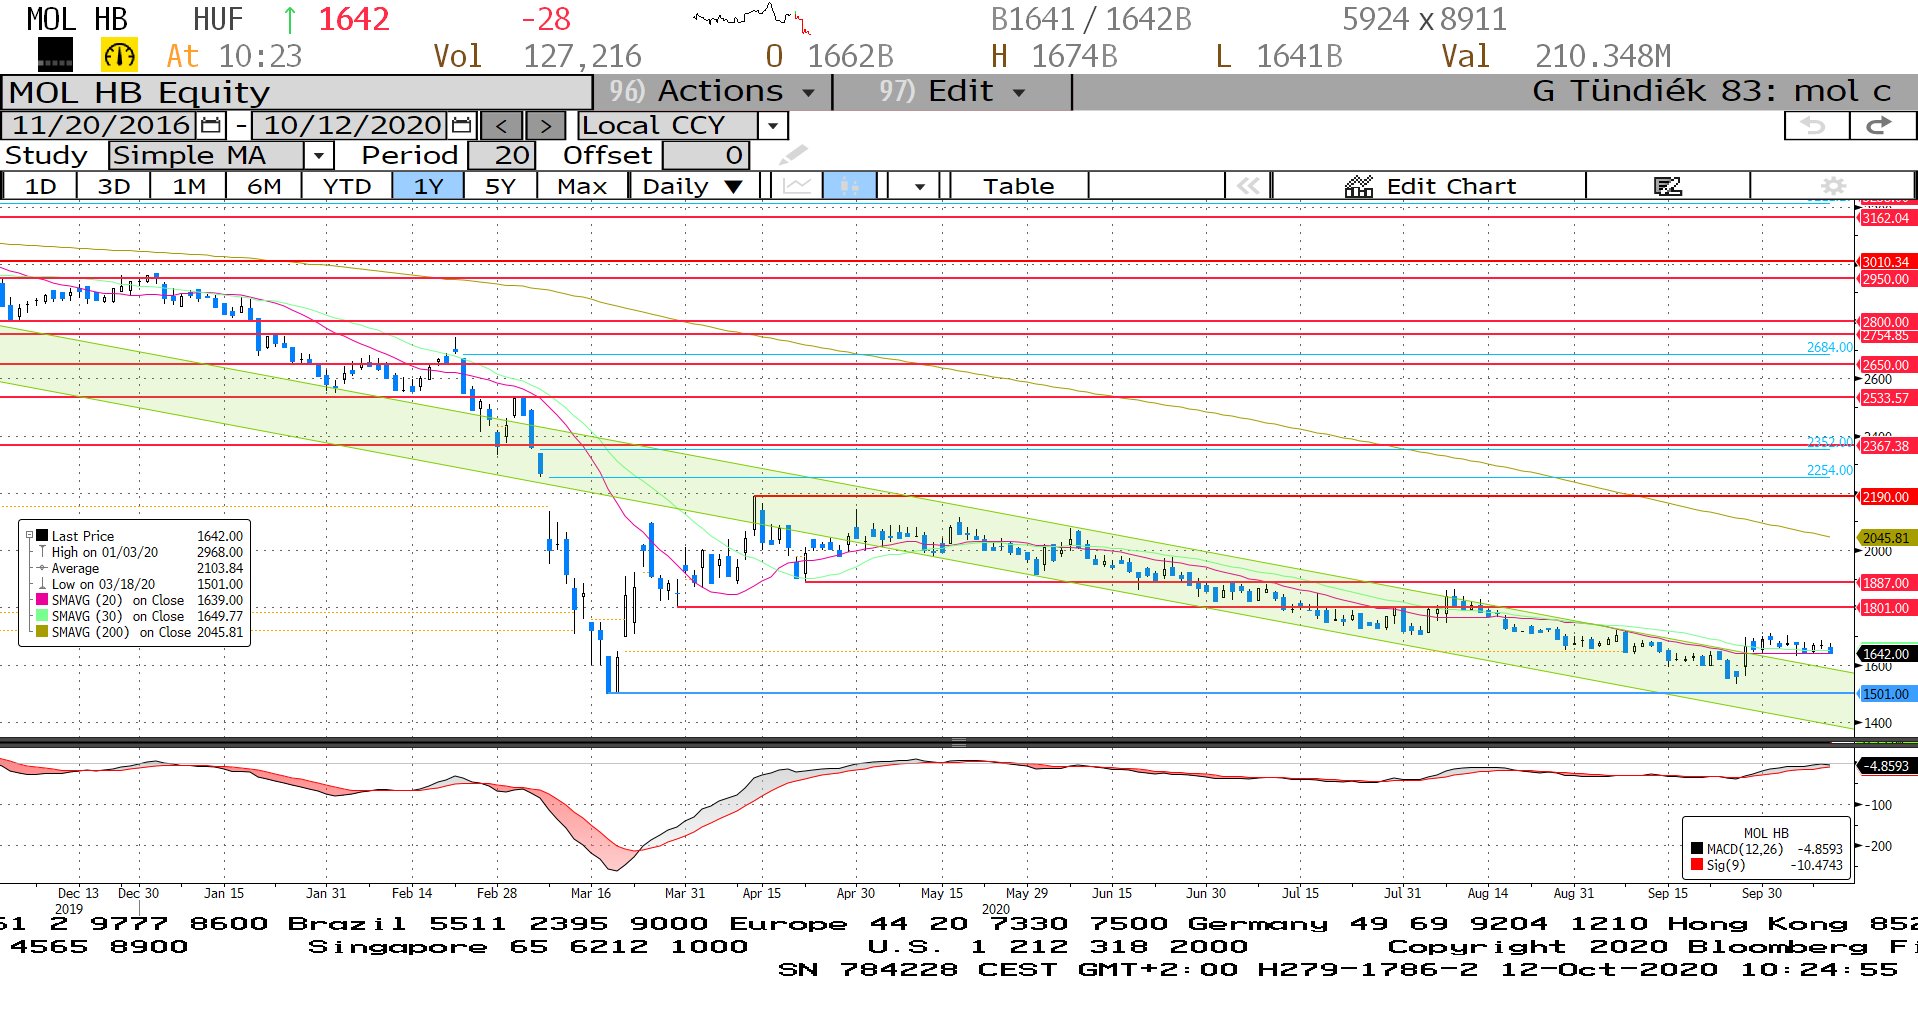Click the 2045.81 SMAVG 200 axis label

(1885, 538)
